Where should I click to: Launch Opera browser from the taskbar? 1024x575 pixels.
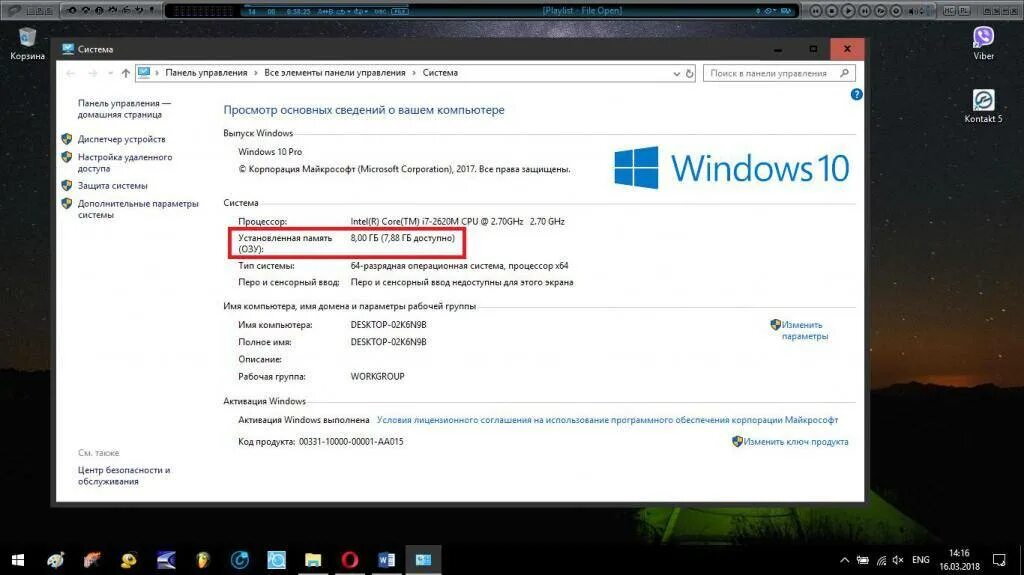point(350,560)
